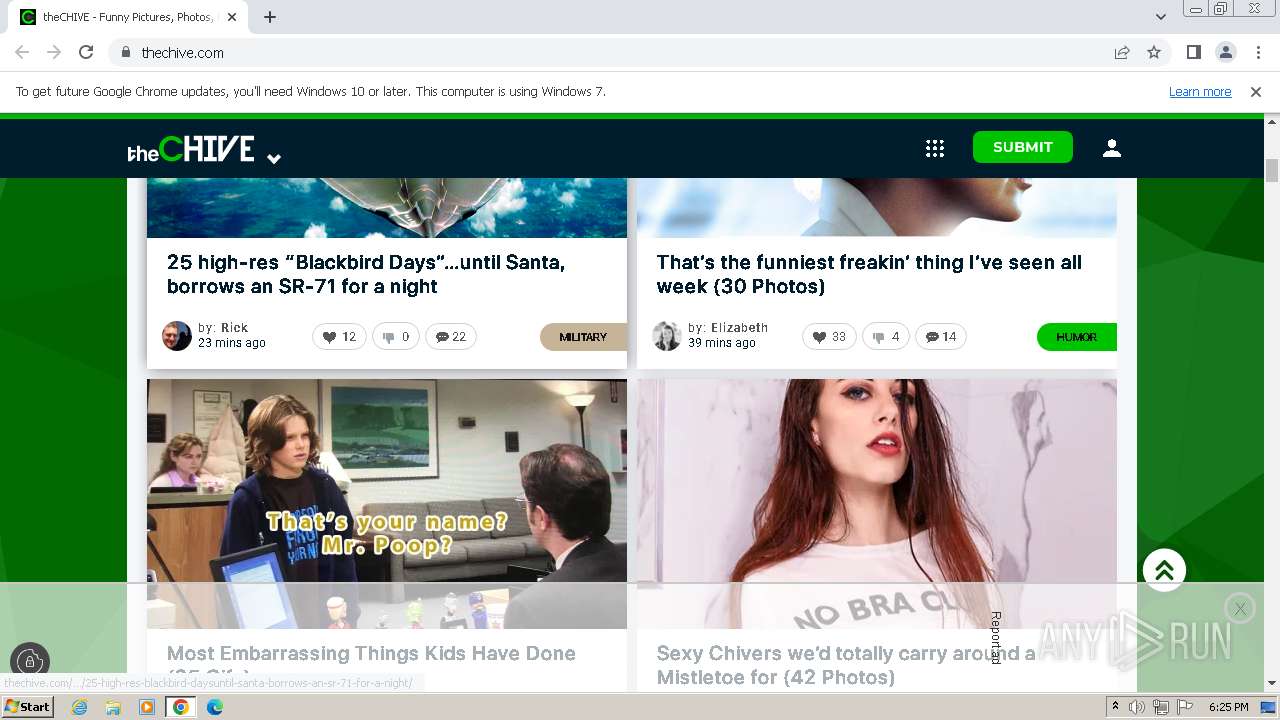Close the bottom ad overlay with X
This screenshot has height=720, width=1280.
tap(1240, 608)
